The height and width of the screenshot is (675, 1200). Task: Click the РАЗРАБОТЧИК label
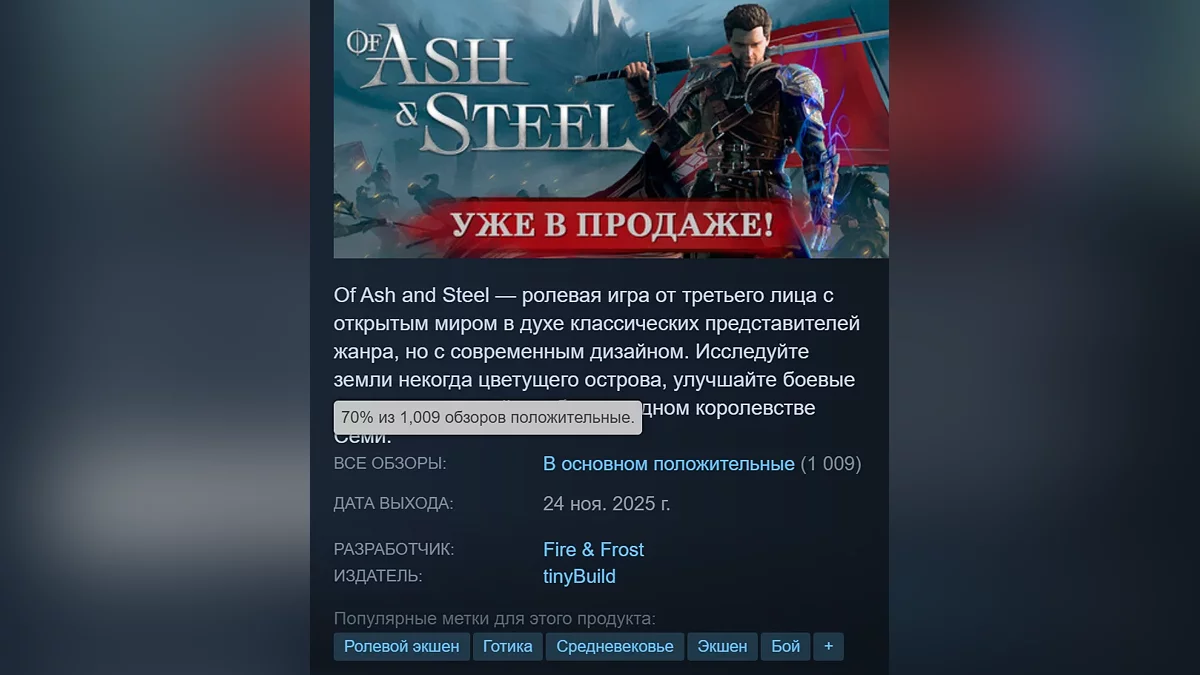click(x=394, y=549)
